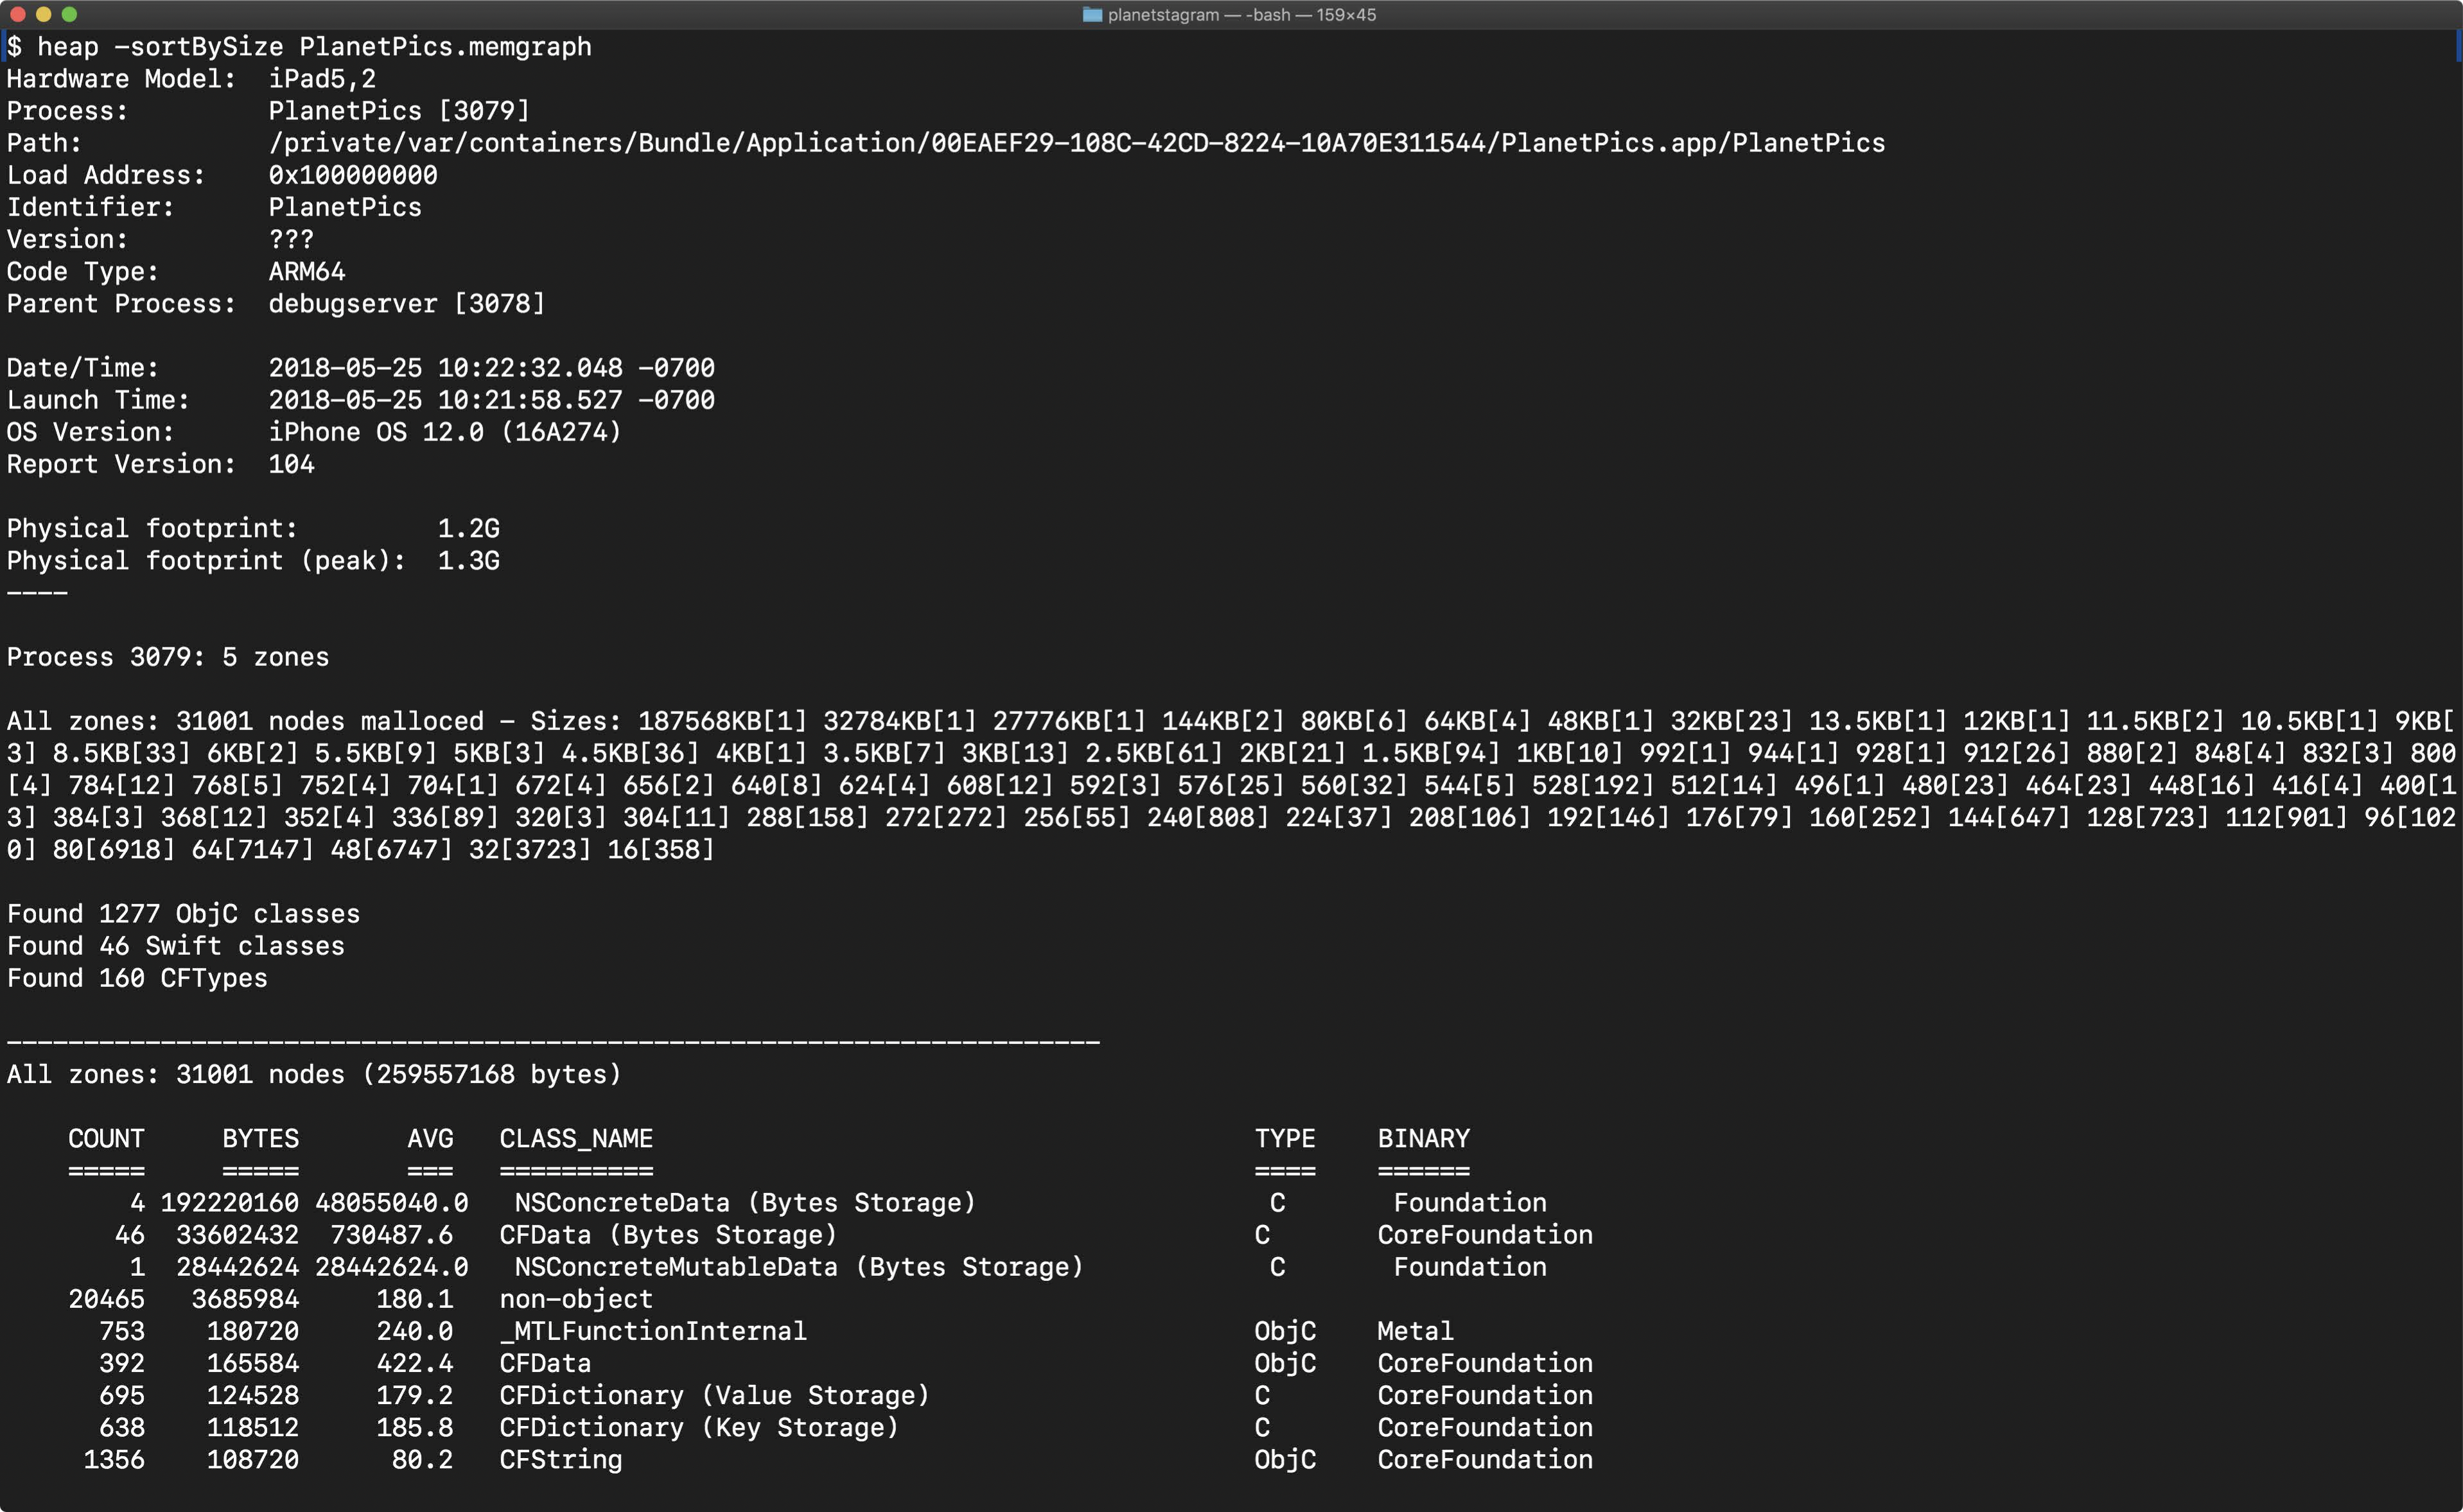
Task: Click the Process value 'PlanetPics [3079]'
Action: (x=399, y=111)
